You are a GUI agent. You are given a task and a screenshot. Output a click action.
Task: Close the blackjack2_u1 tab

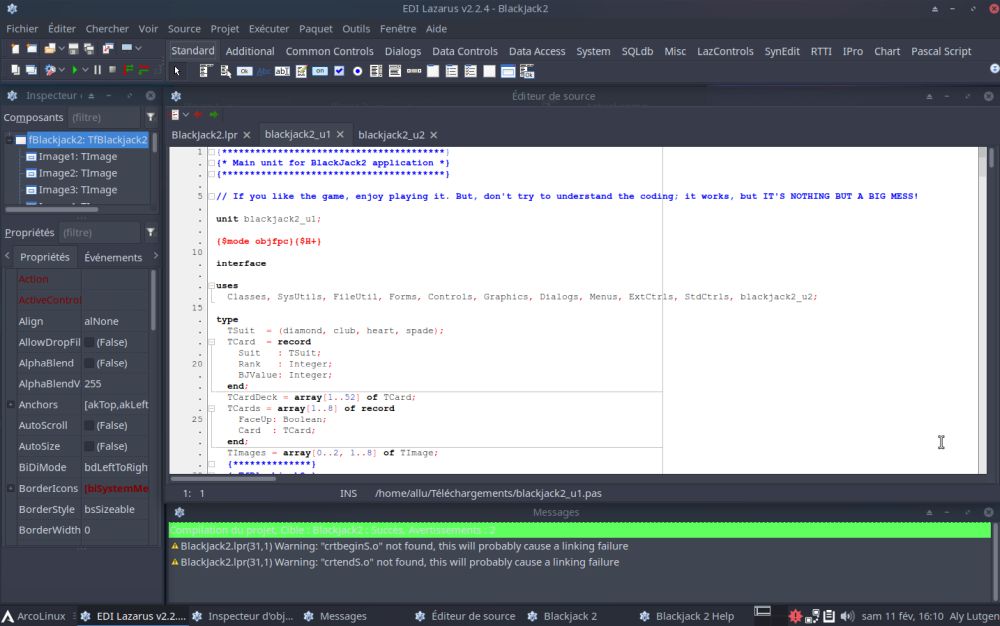[340, 135]
